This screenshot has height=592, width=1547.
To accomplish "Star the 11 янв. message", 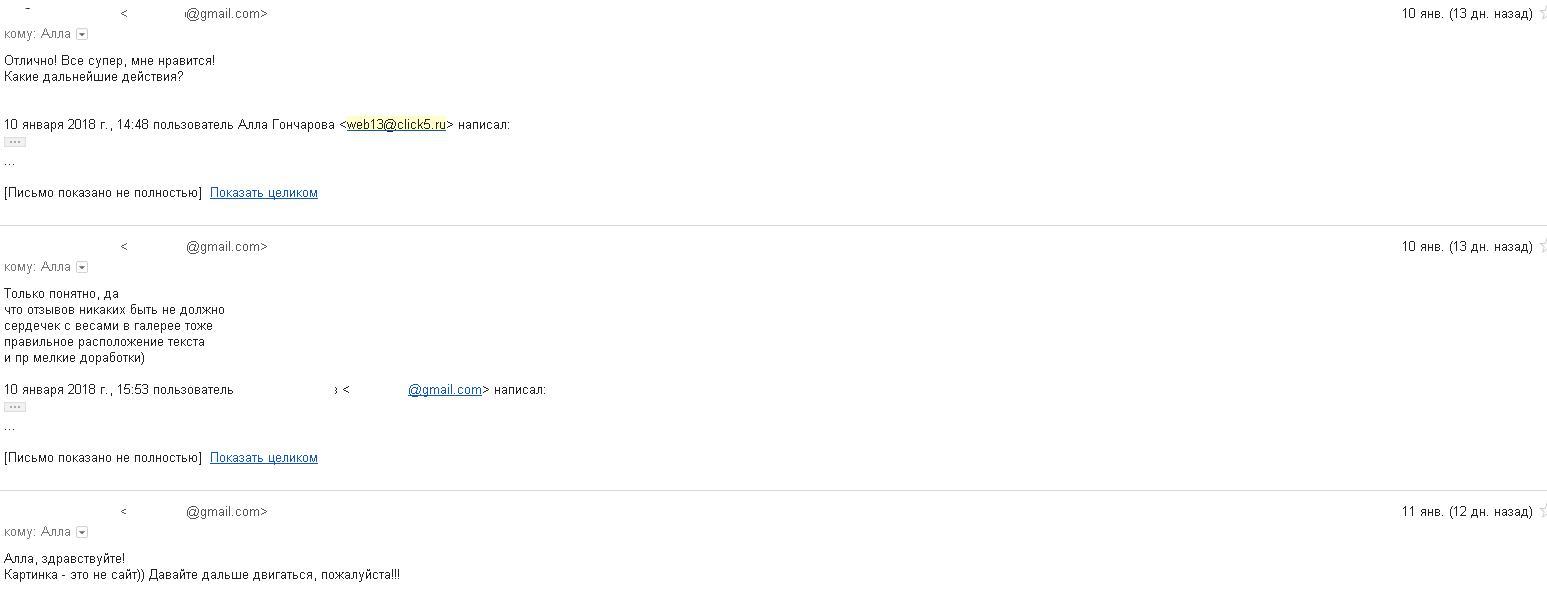I will click(x=1543, y=511).
